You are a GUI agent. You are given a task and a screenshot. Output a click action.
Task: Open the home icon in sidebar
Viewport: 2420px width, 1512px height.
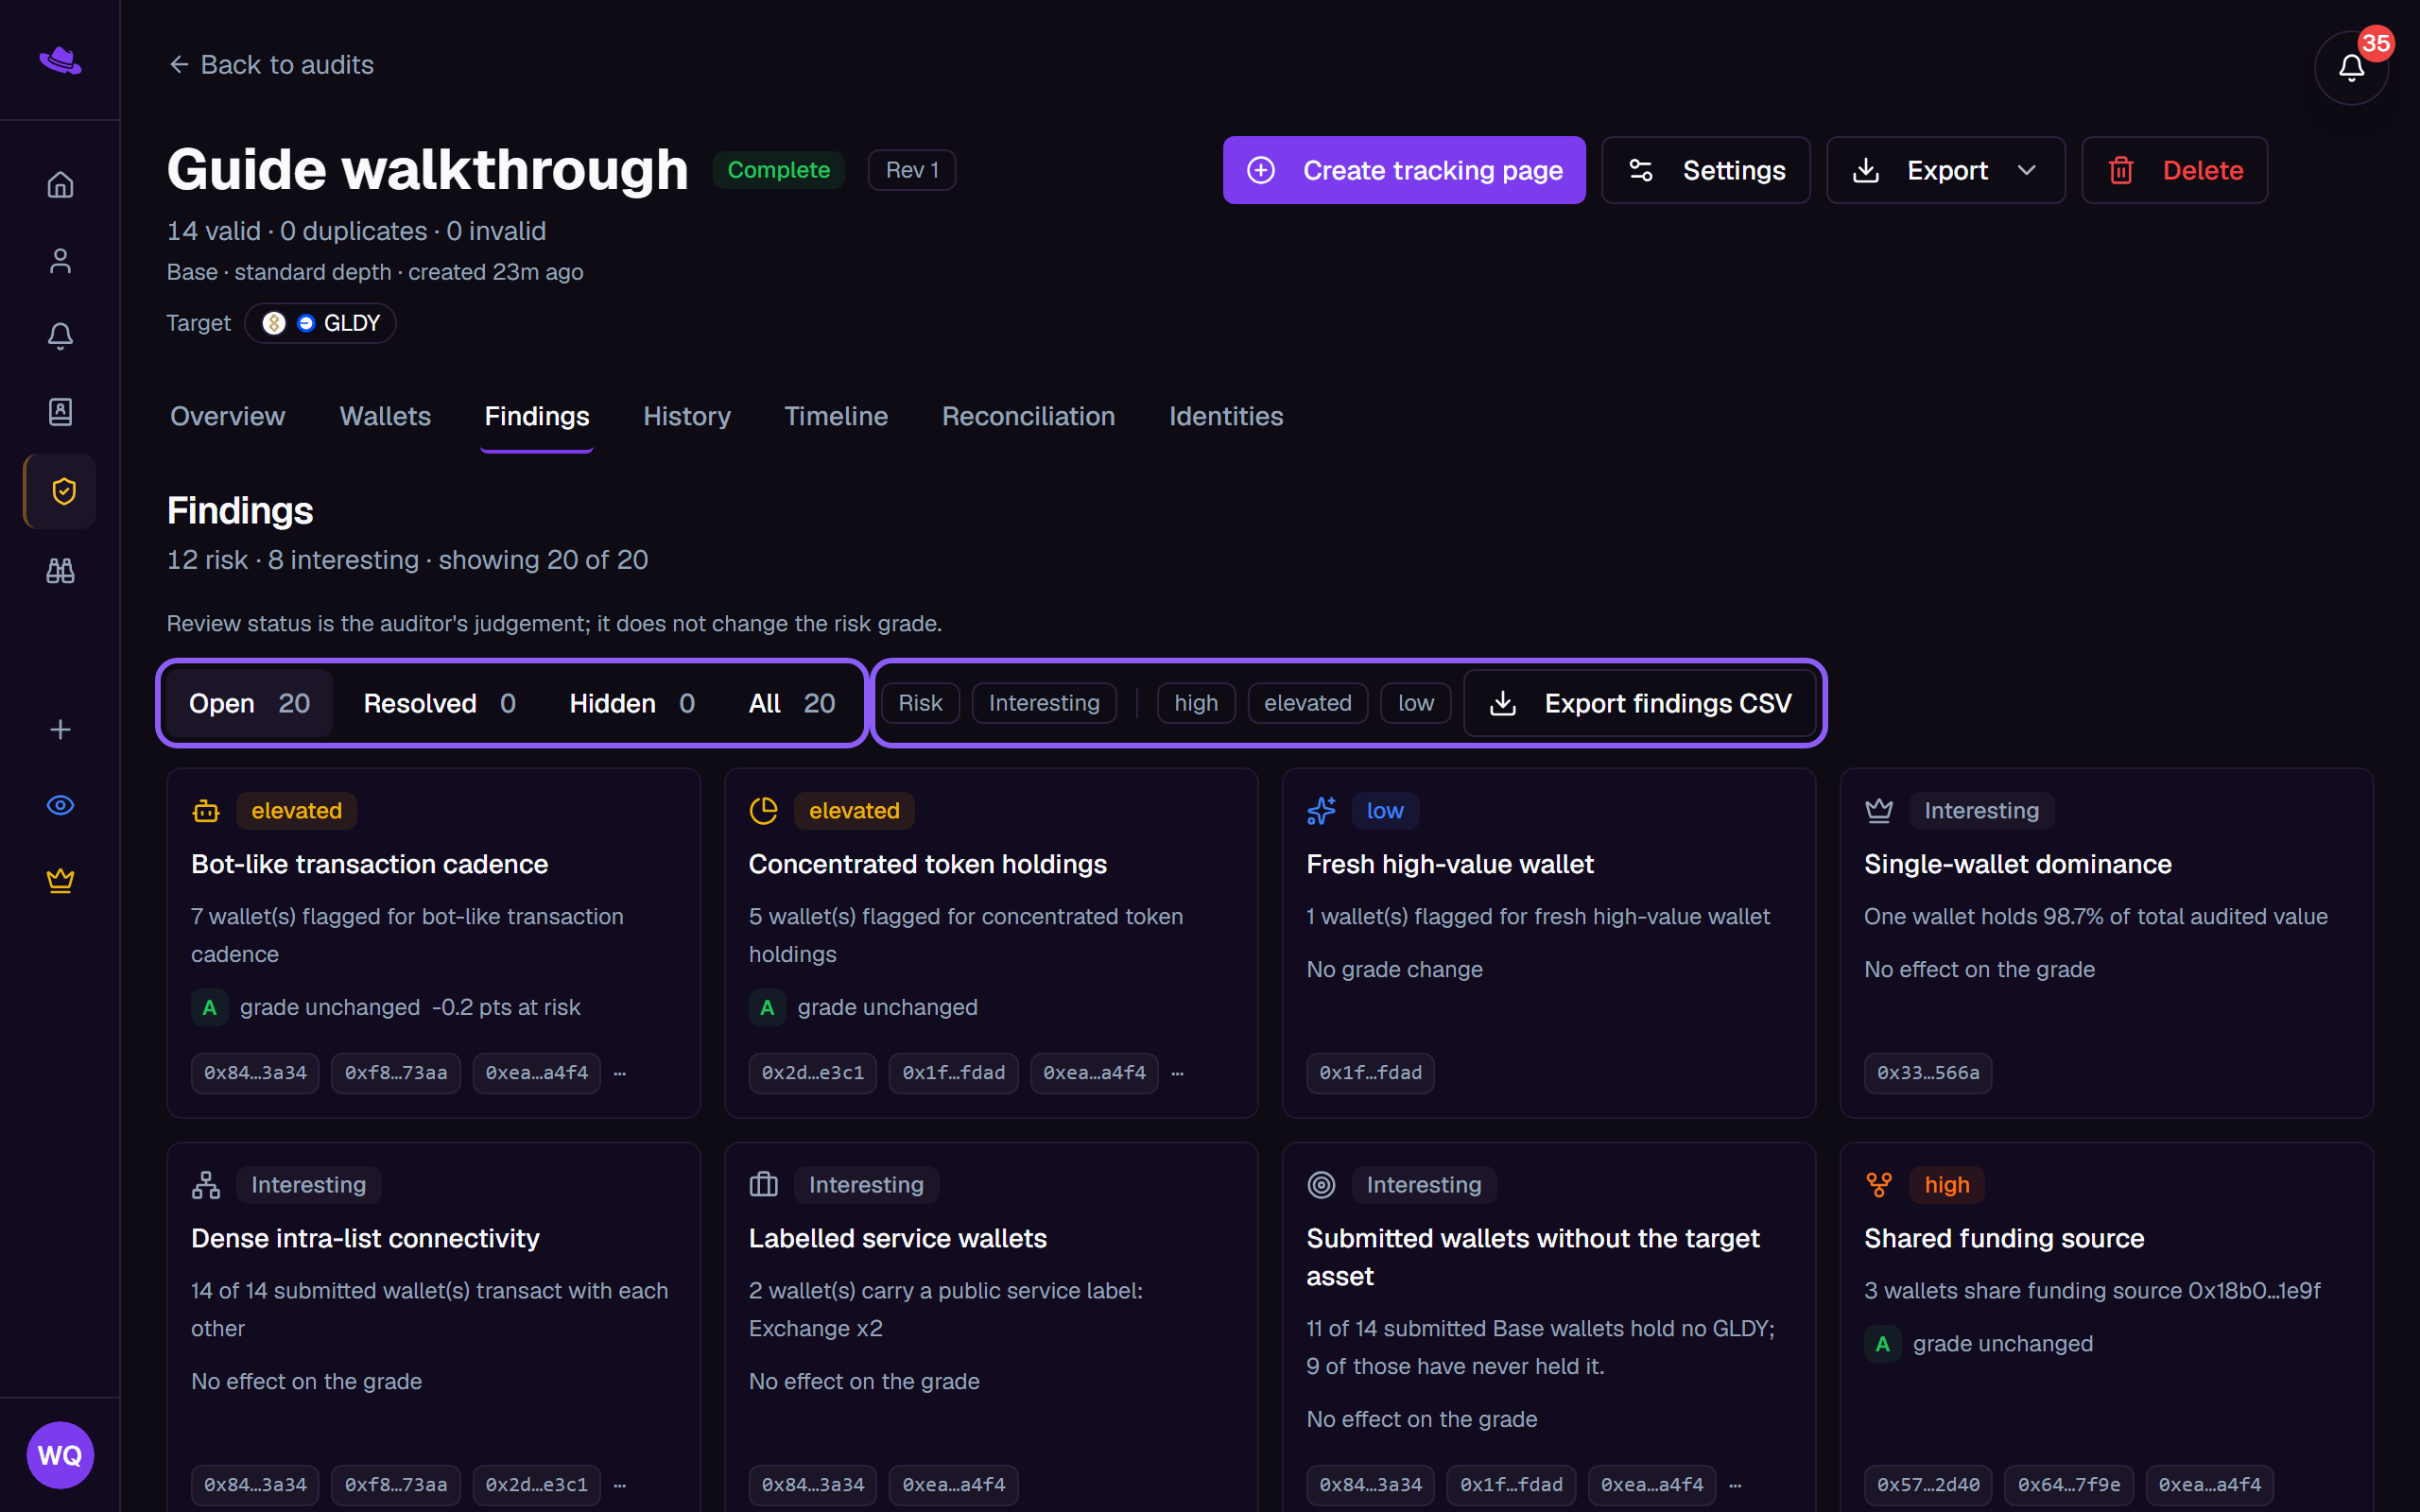pos(60,184)
